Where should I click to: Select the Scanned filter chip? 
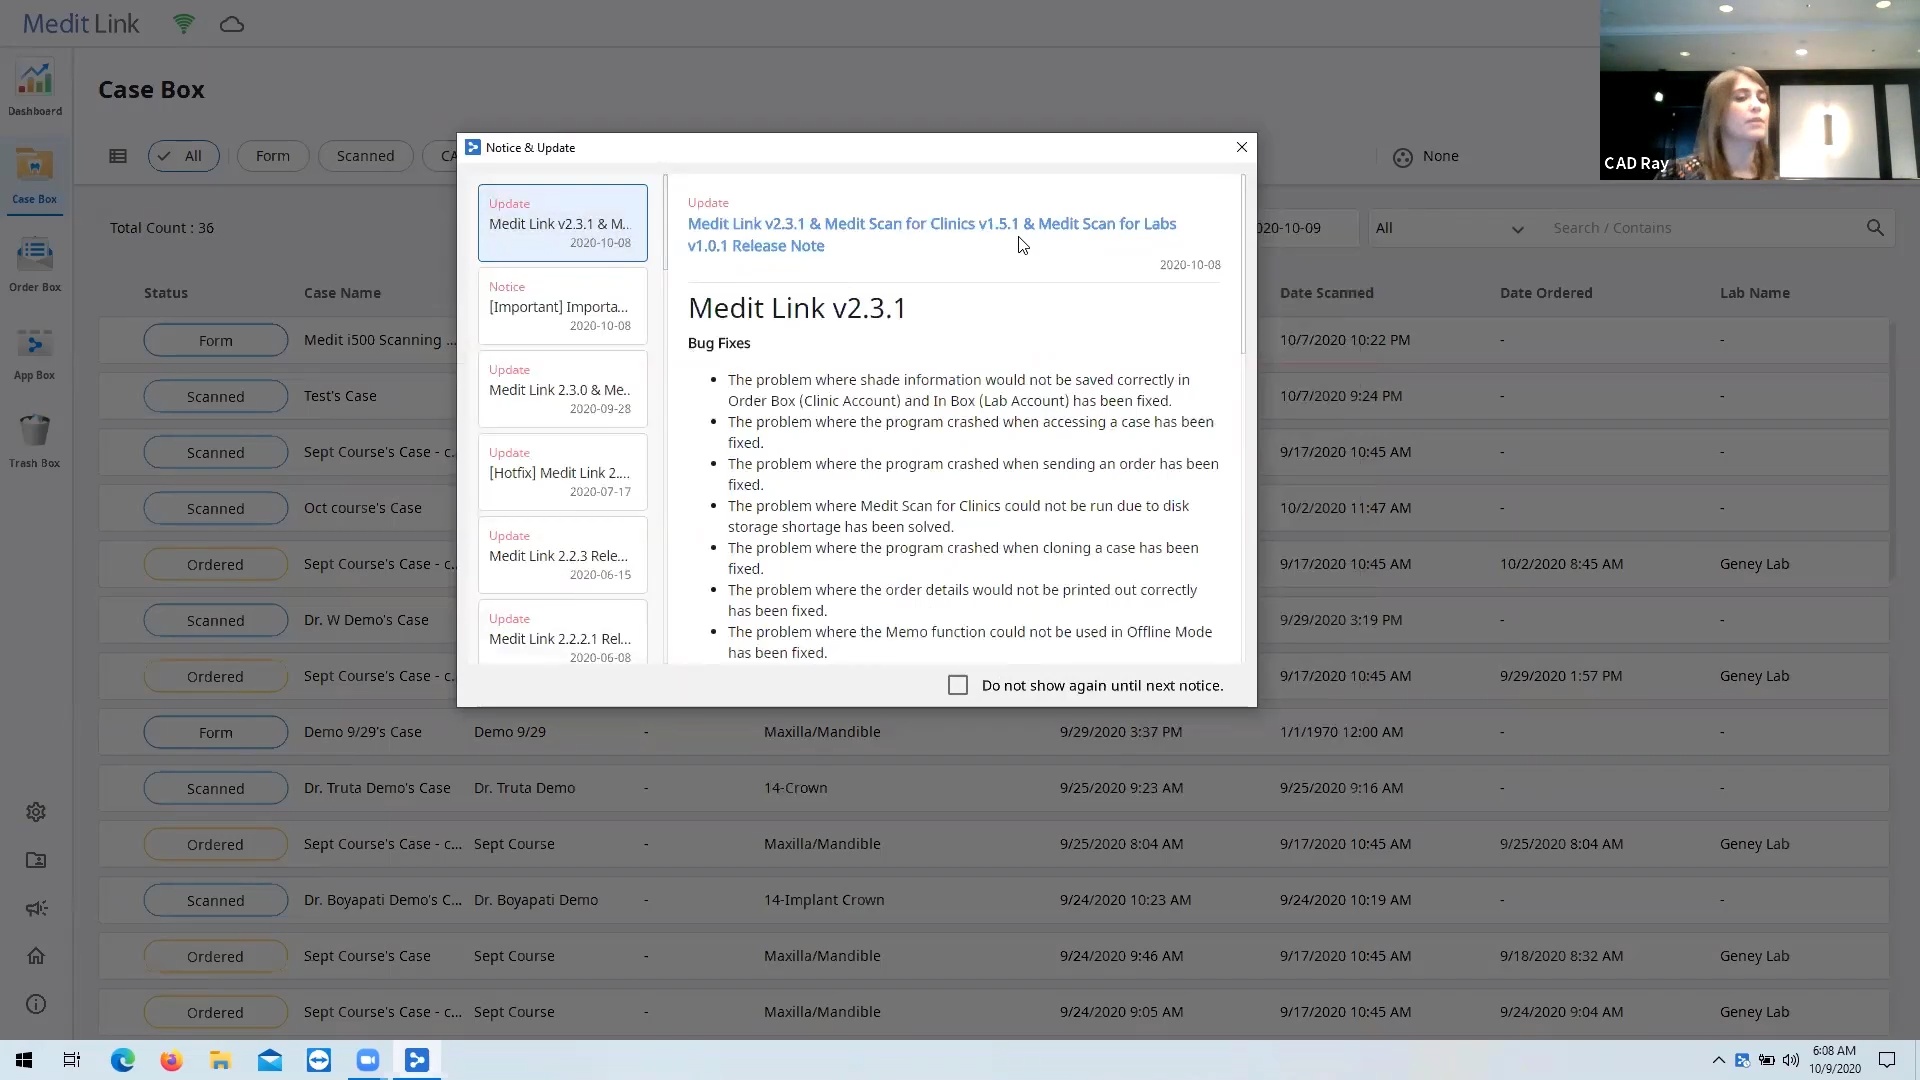pos(365,156)
